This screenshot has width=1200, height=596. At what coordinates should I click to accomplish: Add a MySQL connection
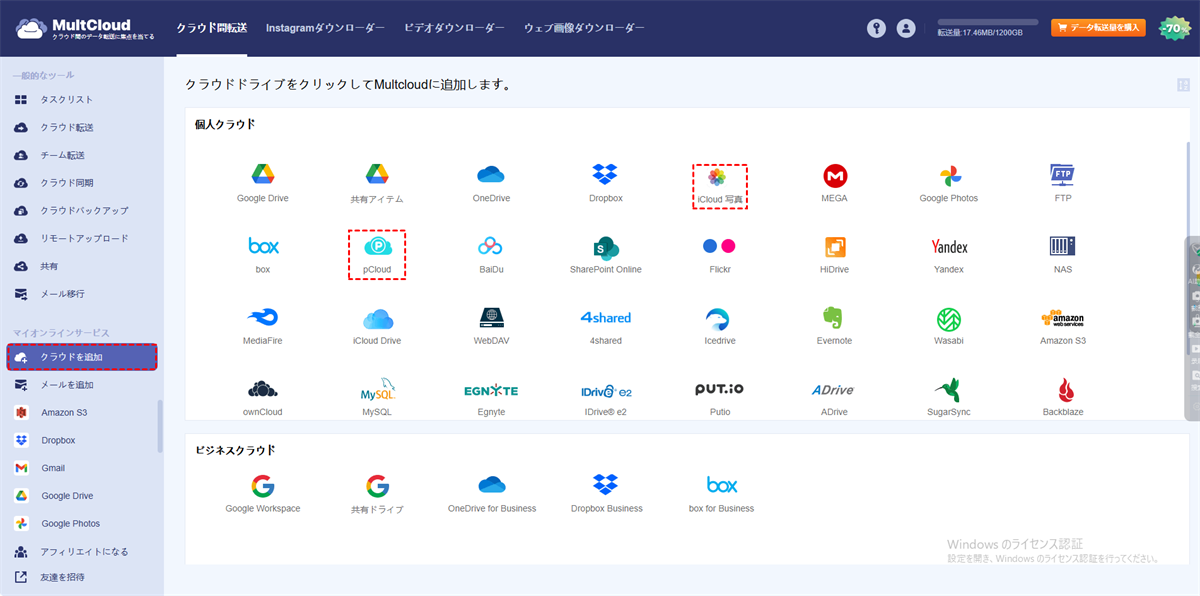[x=377, y=389]
